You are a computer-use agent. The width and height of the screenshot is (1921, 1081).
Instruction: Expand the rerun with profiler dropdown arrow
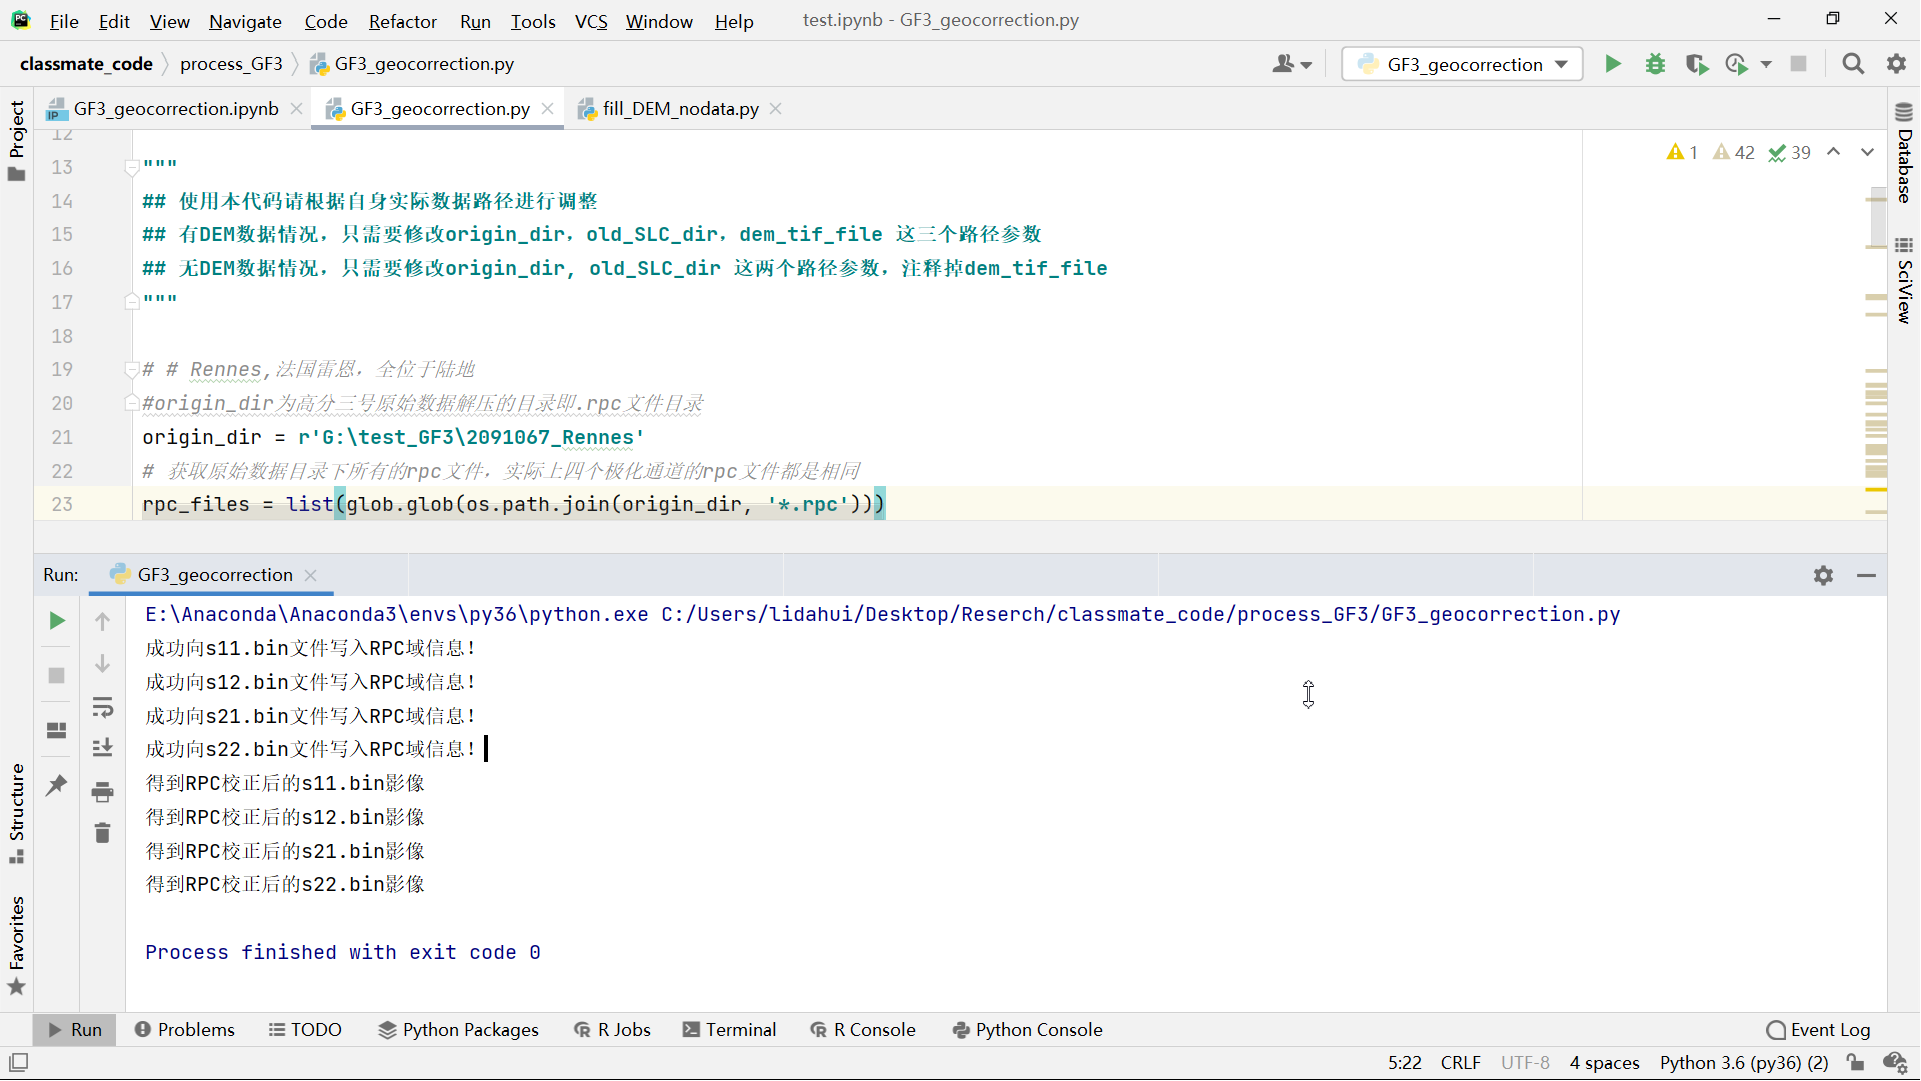click(1768, 63)
